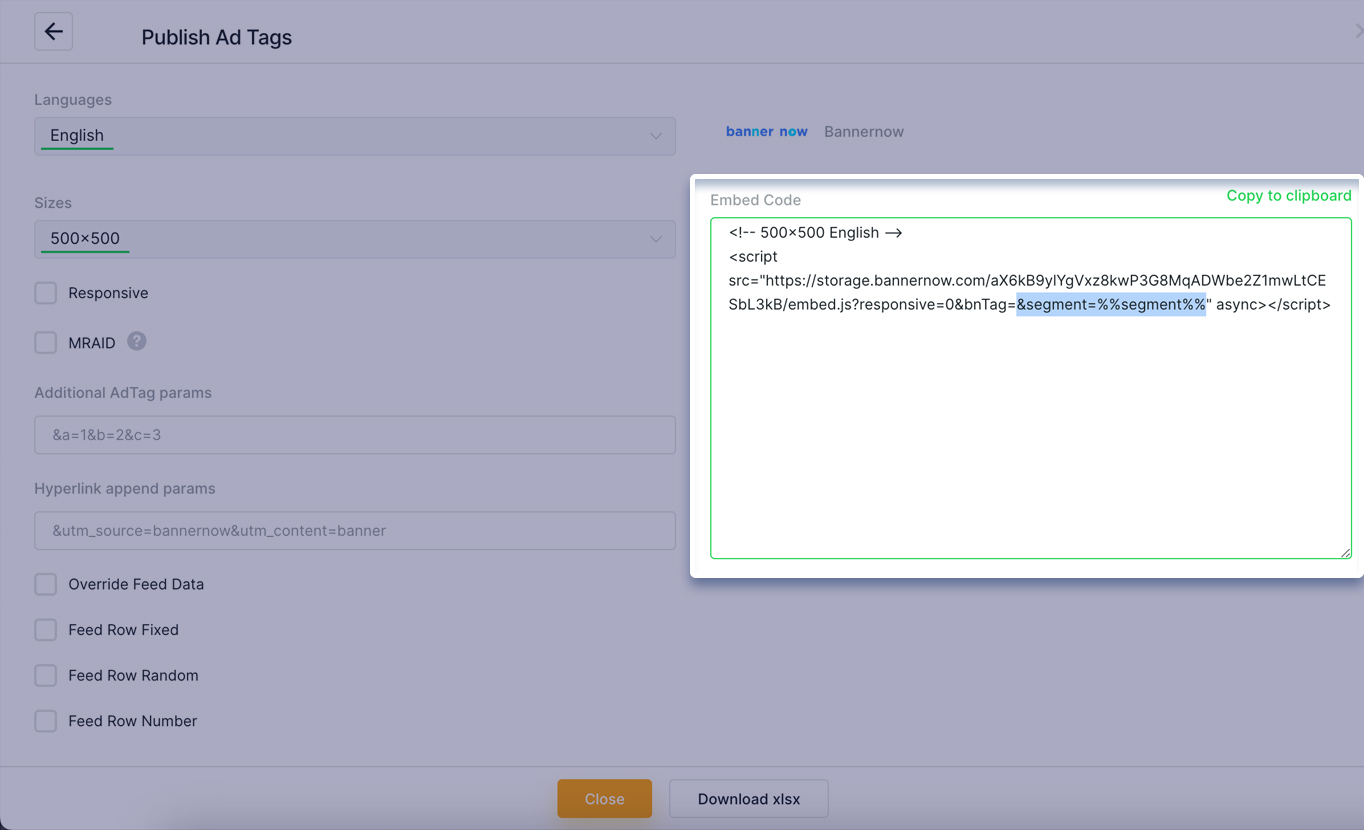Image resolution: width=1364 pixels, height=830 pixels.
Task: Tick the MRAID checkbox
Action: pyautogui.click(x=46, y=343)
